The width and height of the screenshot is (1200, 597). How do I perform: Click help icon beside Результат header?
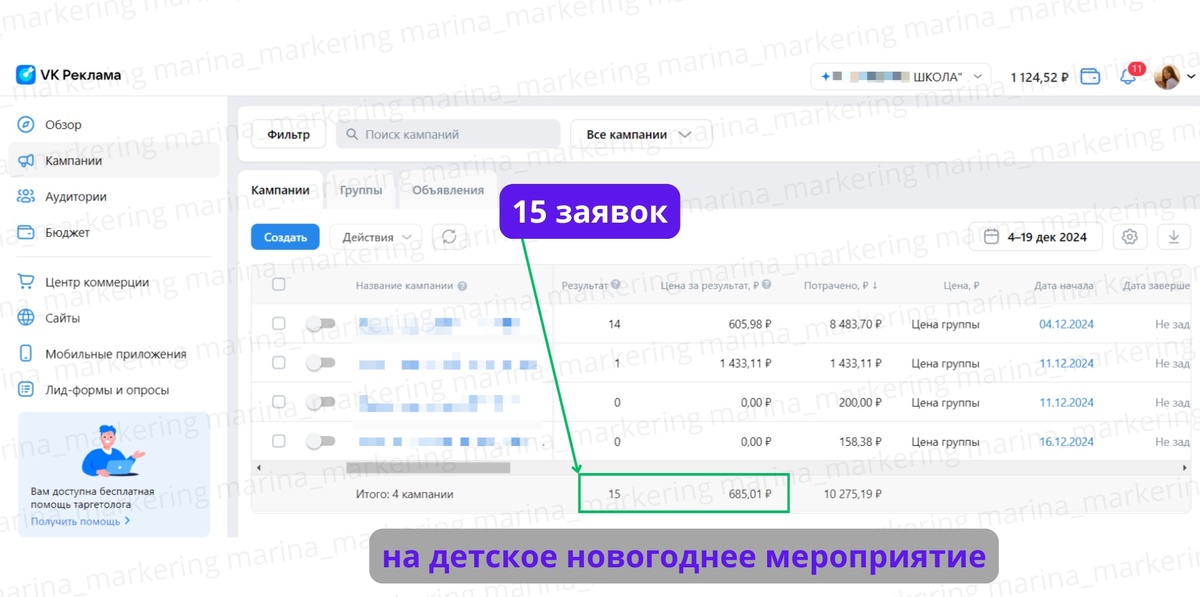pos(616,285)
